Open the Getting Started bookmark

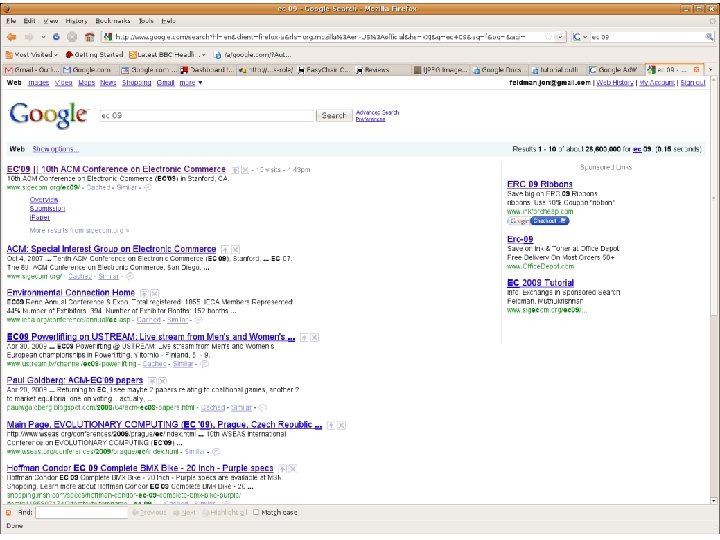[94, 55]
